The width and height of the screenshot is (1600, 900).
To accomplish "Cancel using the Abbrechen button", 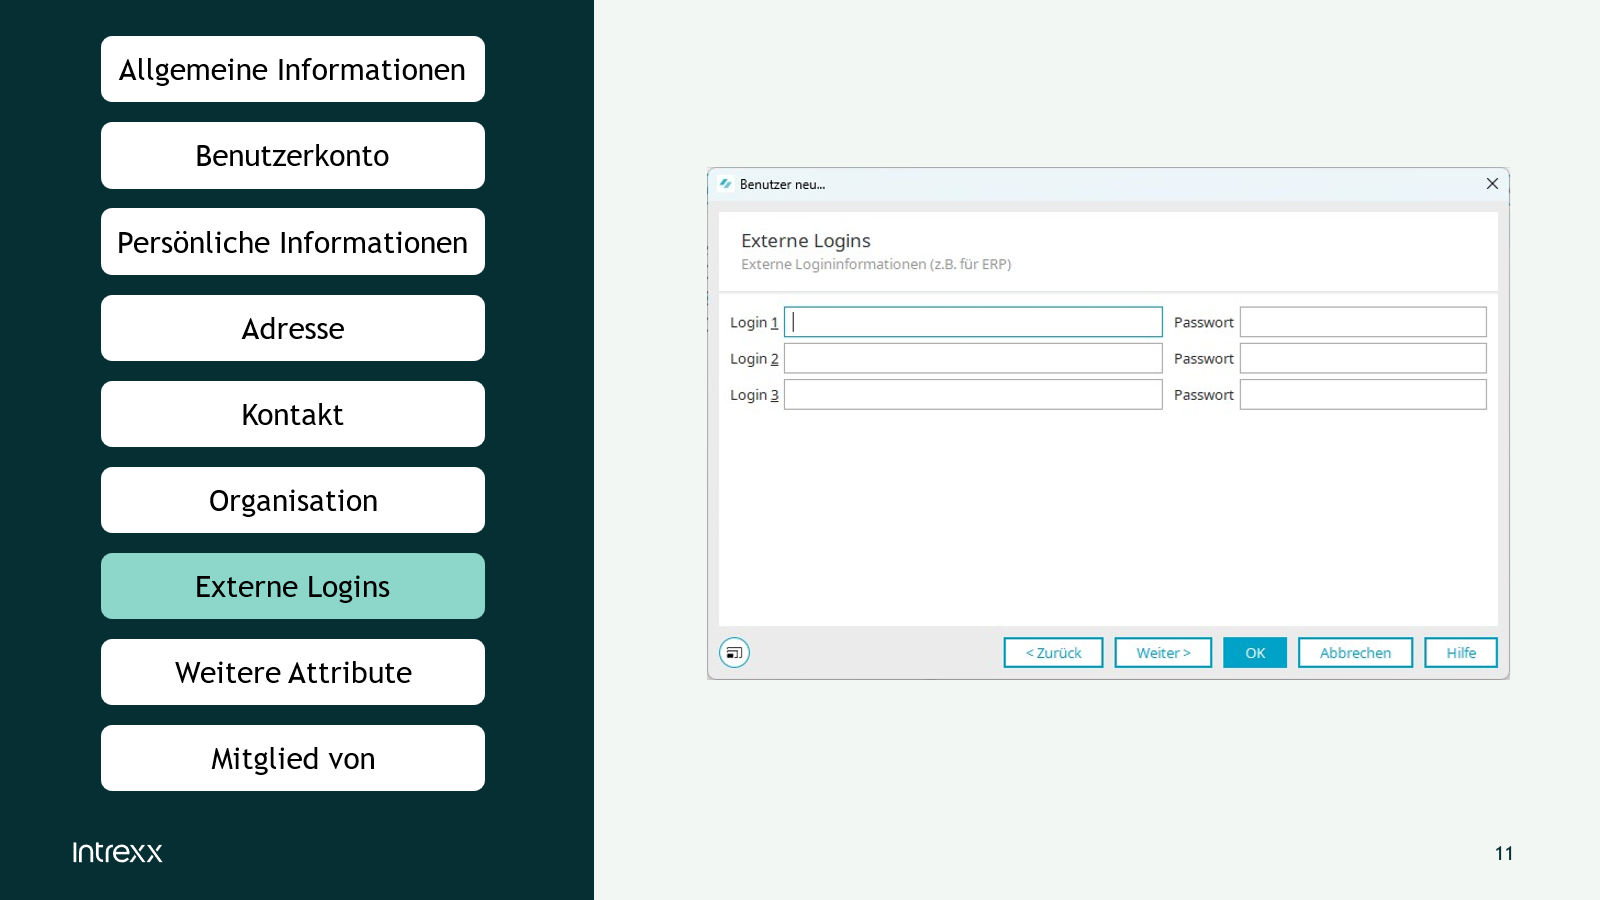I will (1355, 653).
